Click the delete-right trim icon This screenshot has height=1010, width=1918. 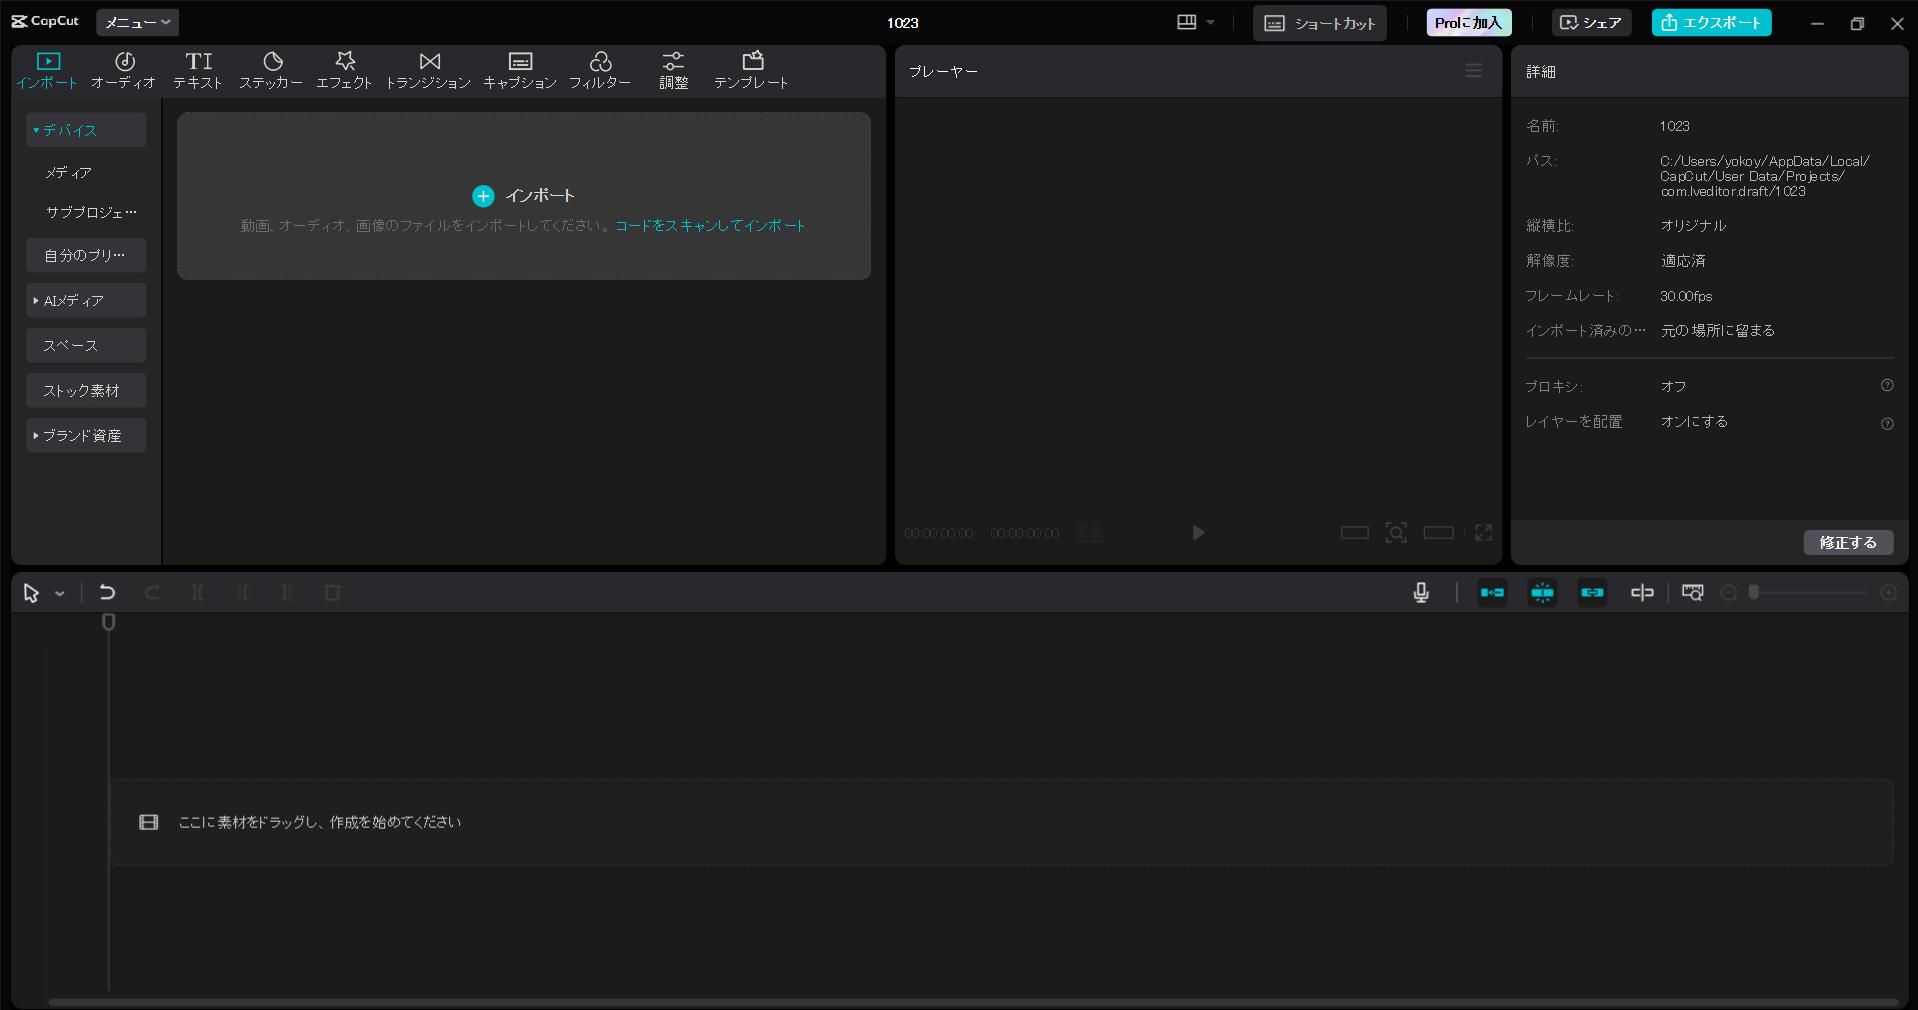(287, 593)
